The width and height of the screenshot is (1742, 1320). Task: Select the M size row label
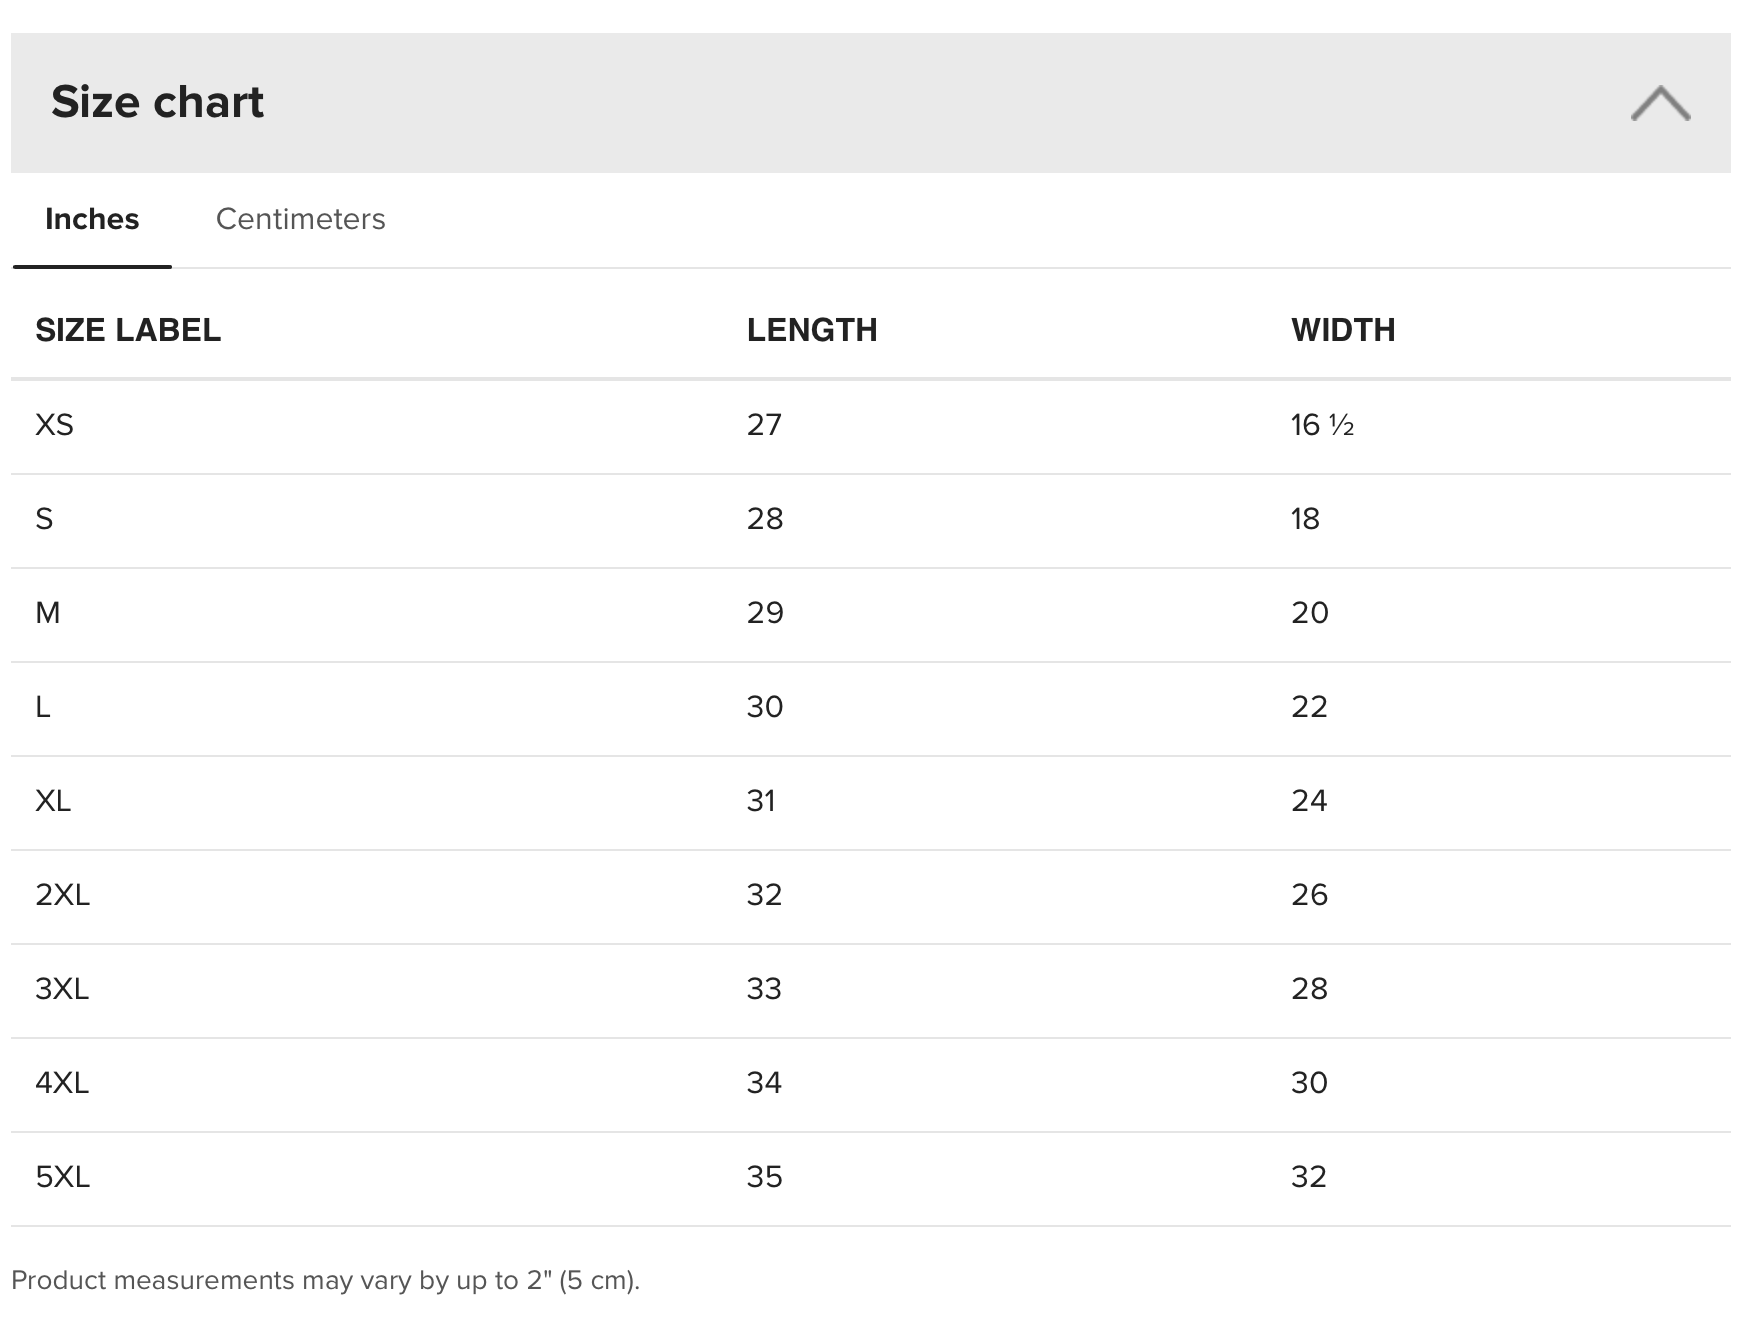pos(48,613)
